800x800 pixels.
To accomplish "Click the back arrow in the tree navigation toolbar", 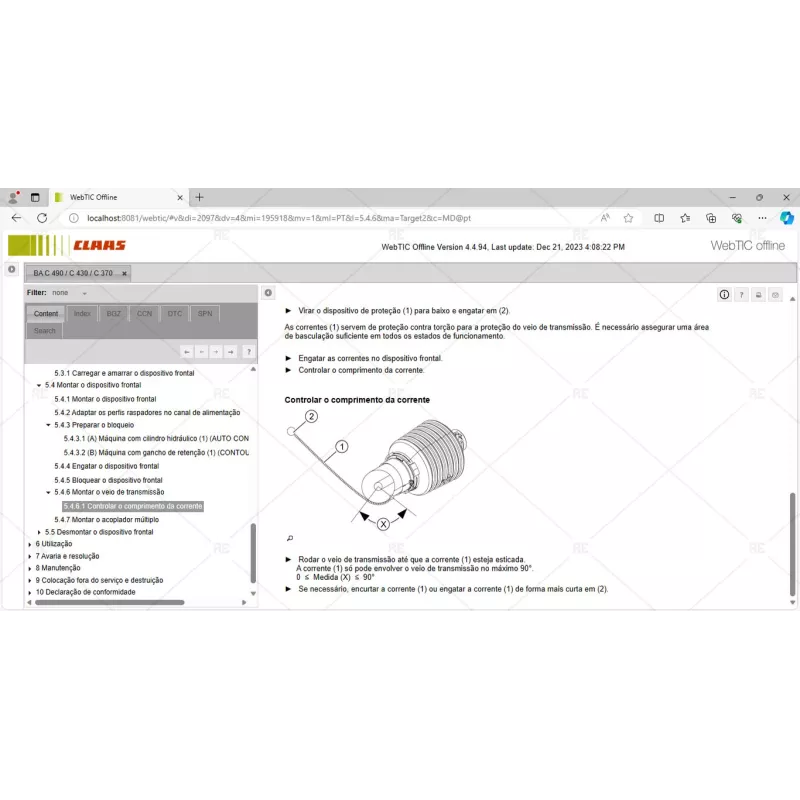I will pyautogui.click(x=187, y=352).
